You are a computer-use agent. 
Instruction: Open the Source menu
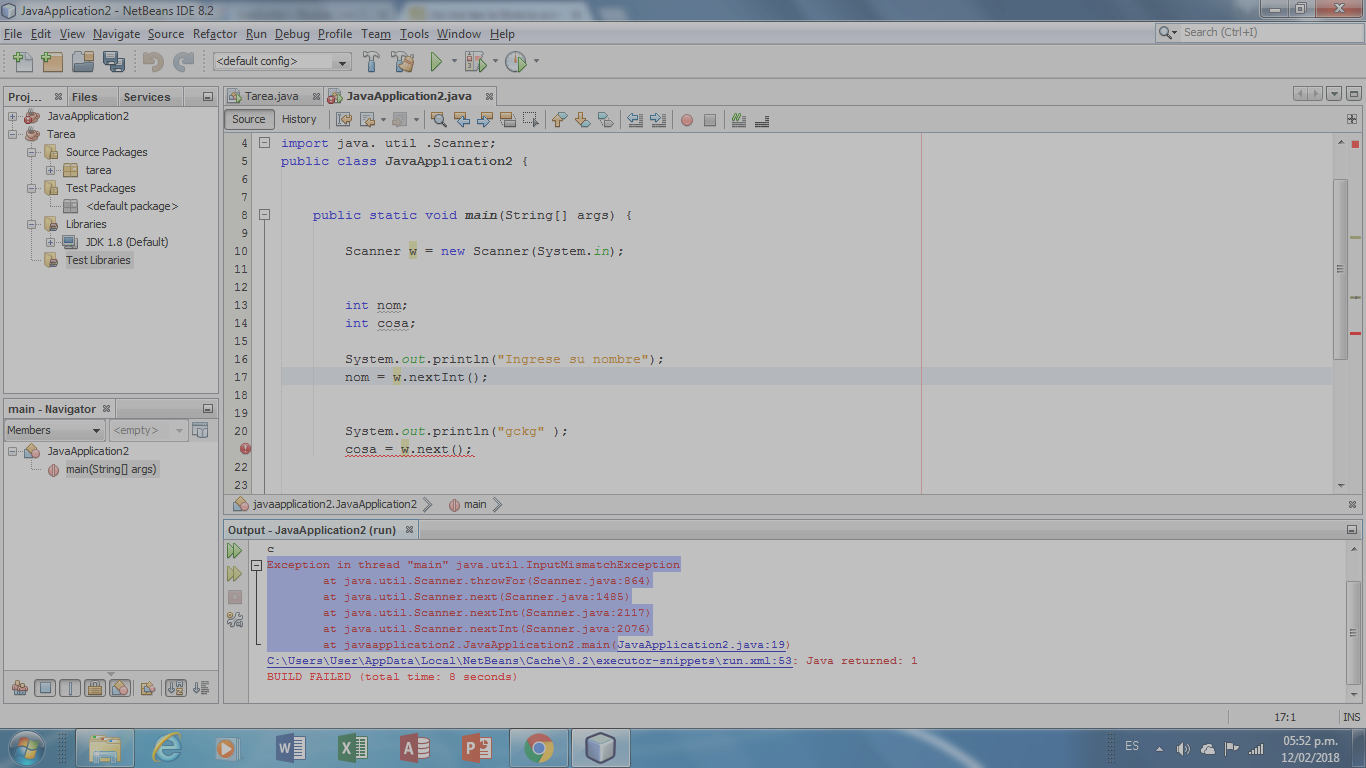166,34
